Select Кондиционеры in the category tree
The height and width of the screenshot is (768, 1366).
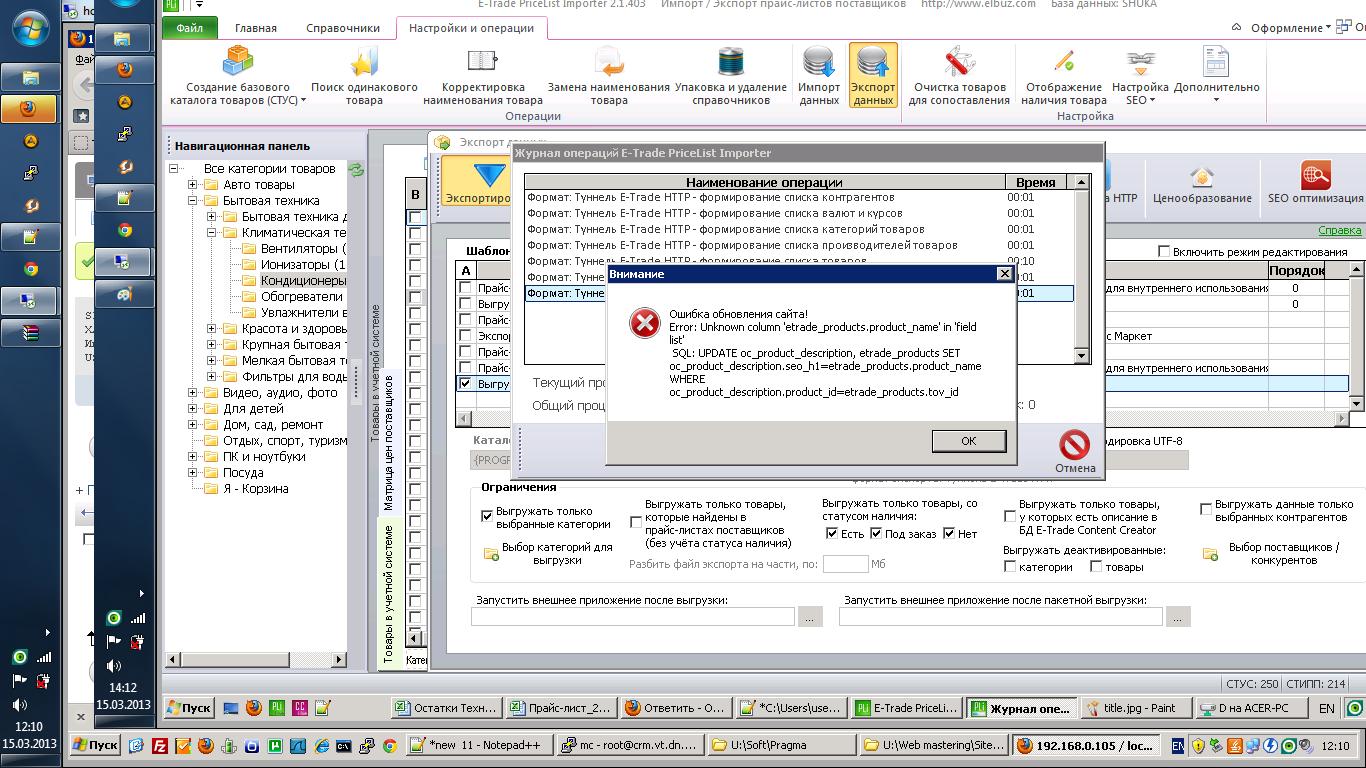303,281
